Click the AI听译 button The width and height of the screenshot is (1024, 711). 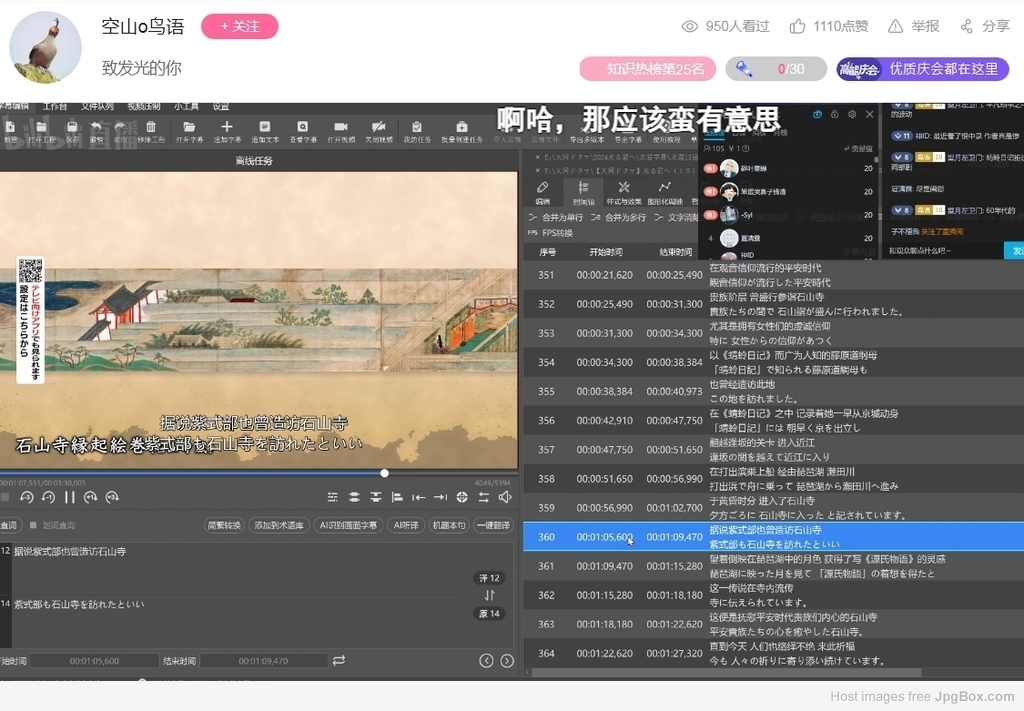406,525
